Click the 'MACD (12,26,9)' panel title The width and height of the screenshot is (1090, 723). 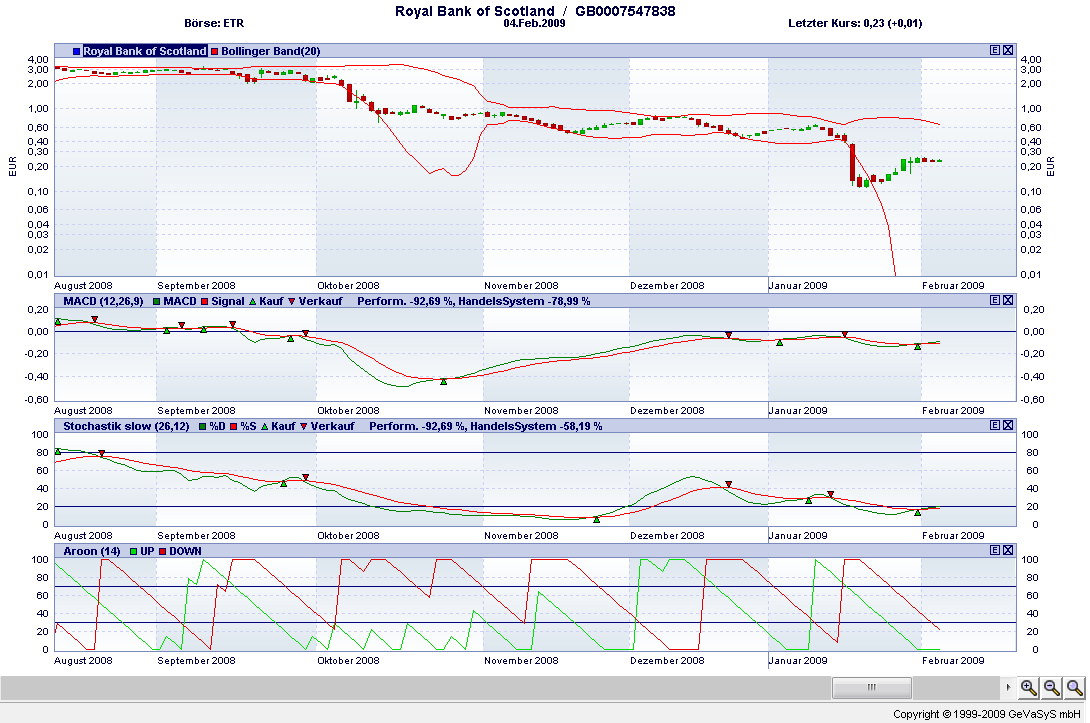[103, 301]
